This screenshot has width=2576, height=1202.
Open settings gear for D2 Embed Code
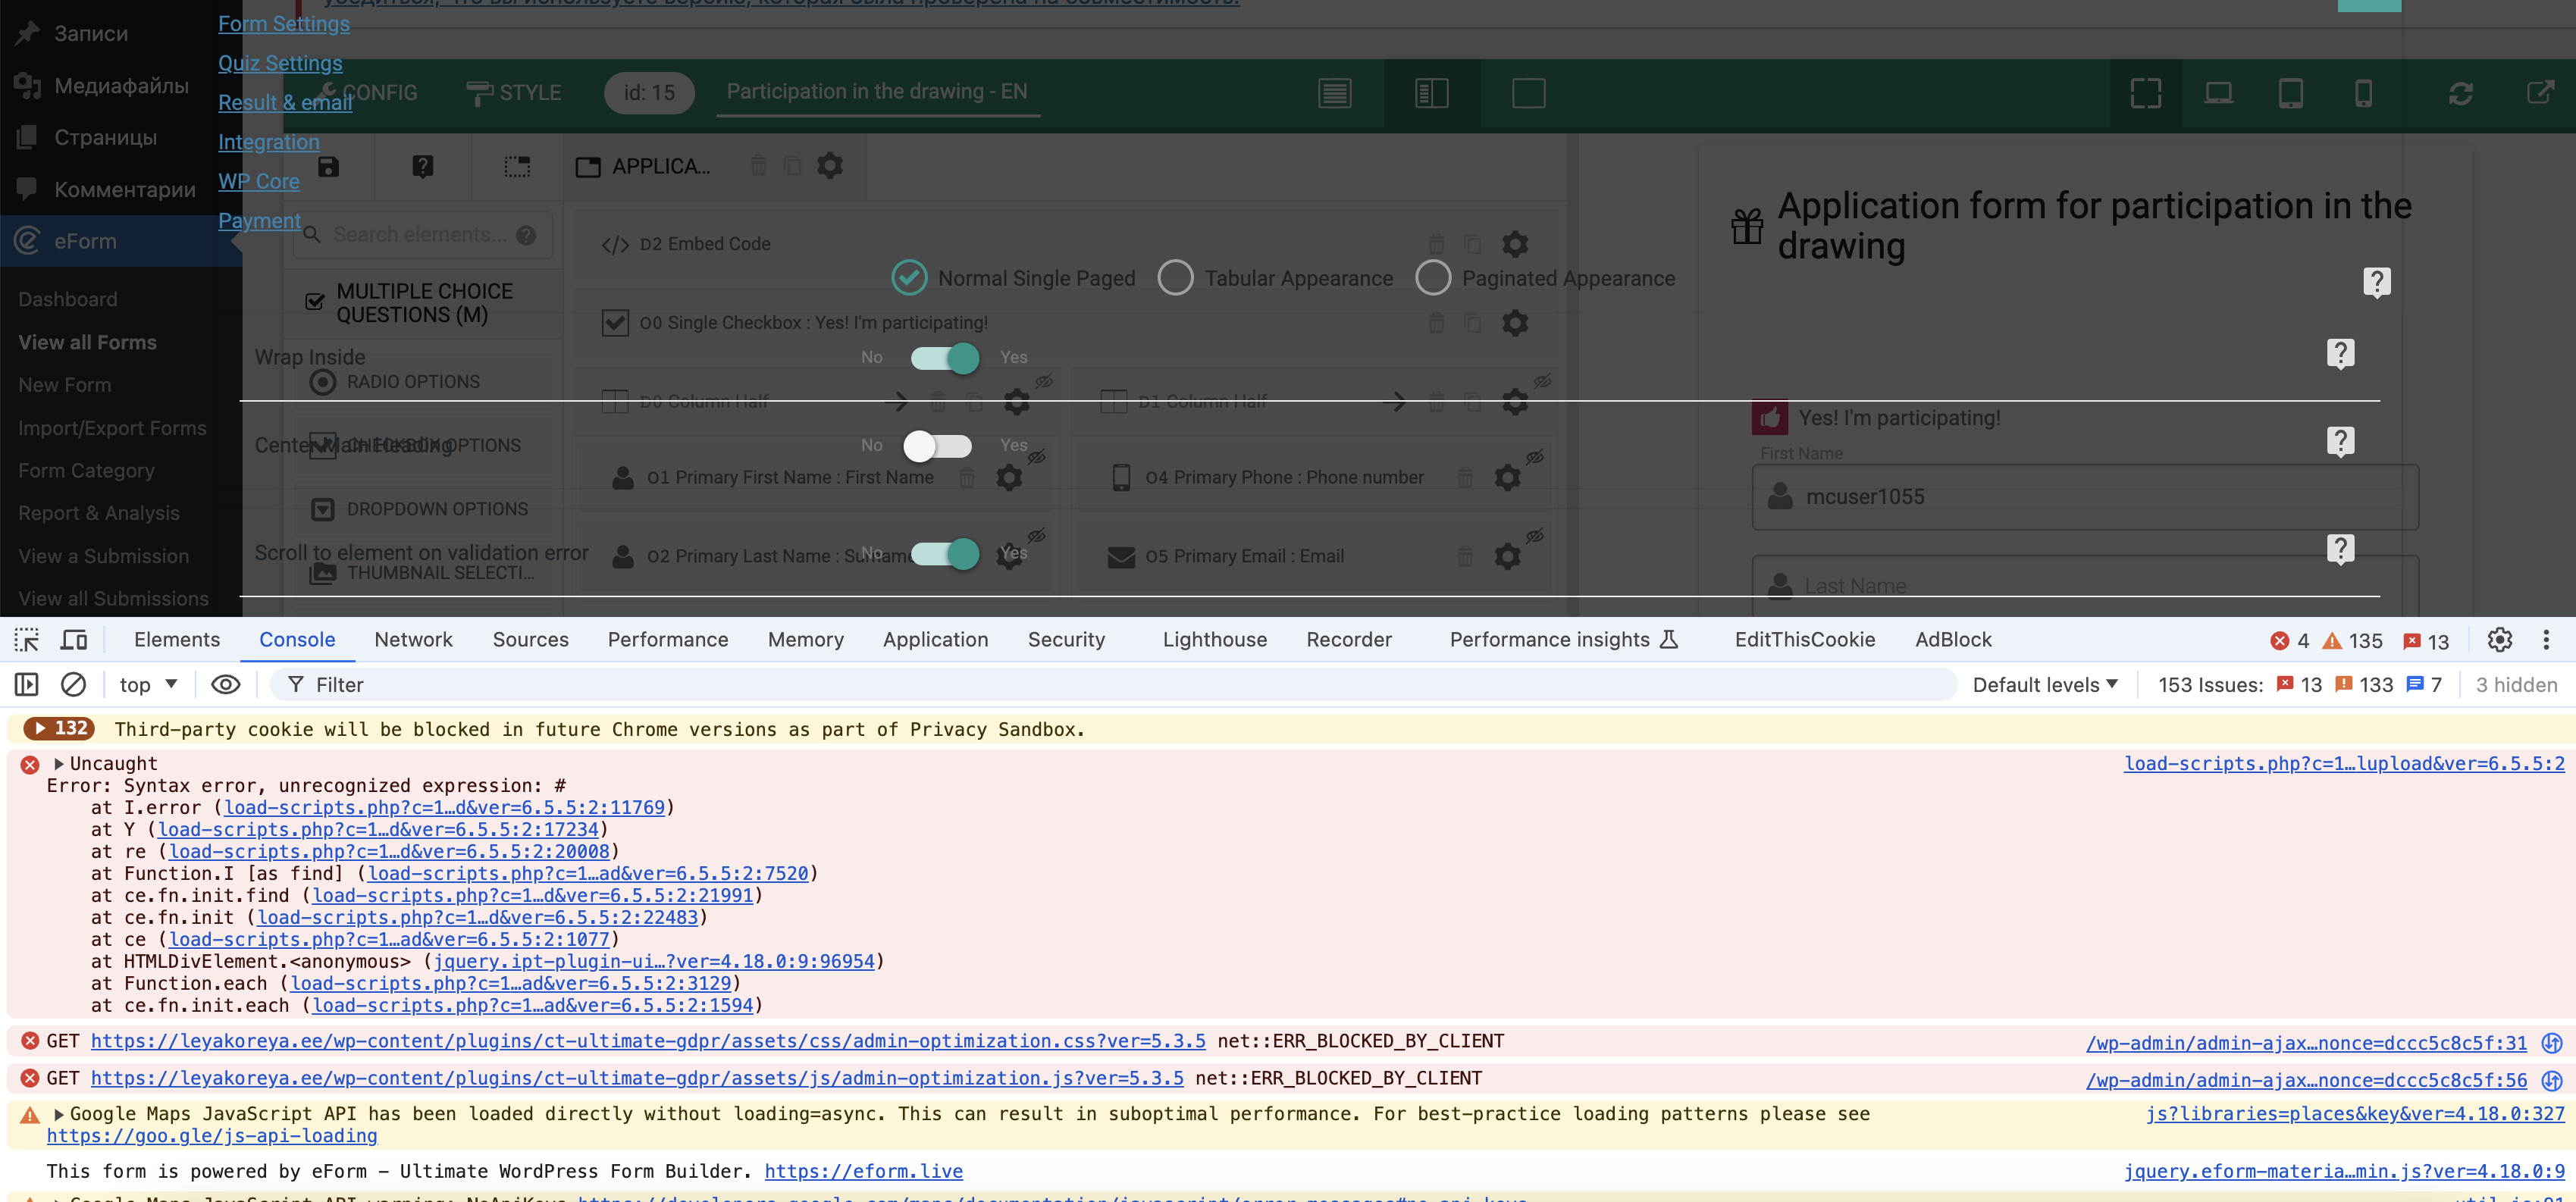click(x=1515, y=244)
